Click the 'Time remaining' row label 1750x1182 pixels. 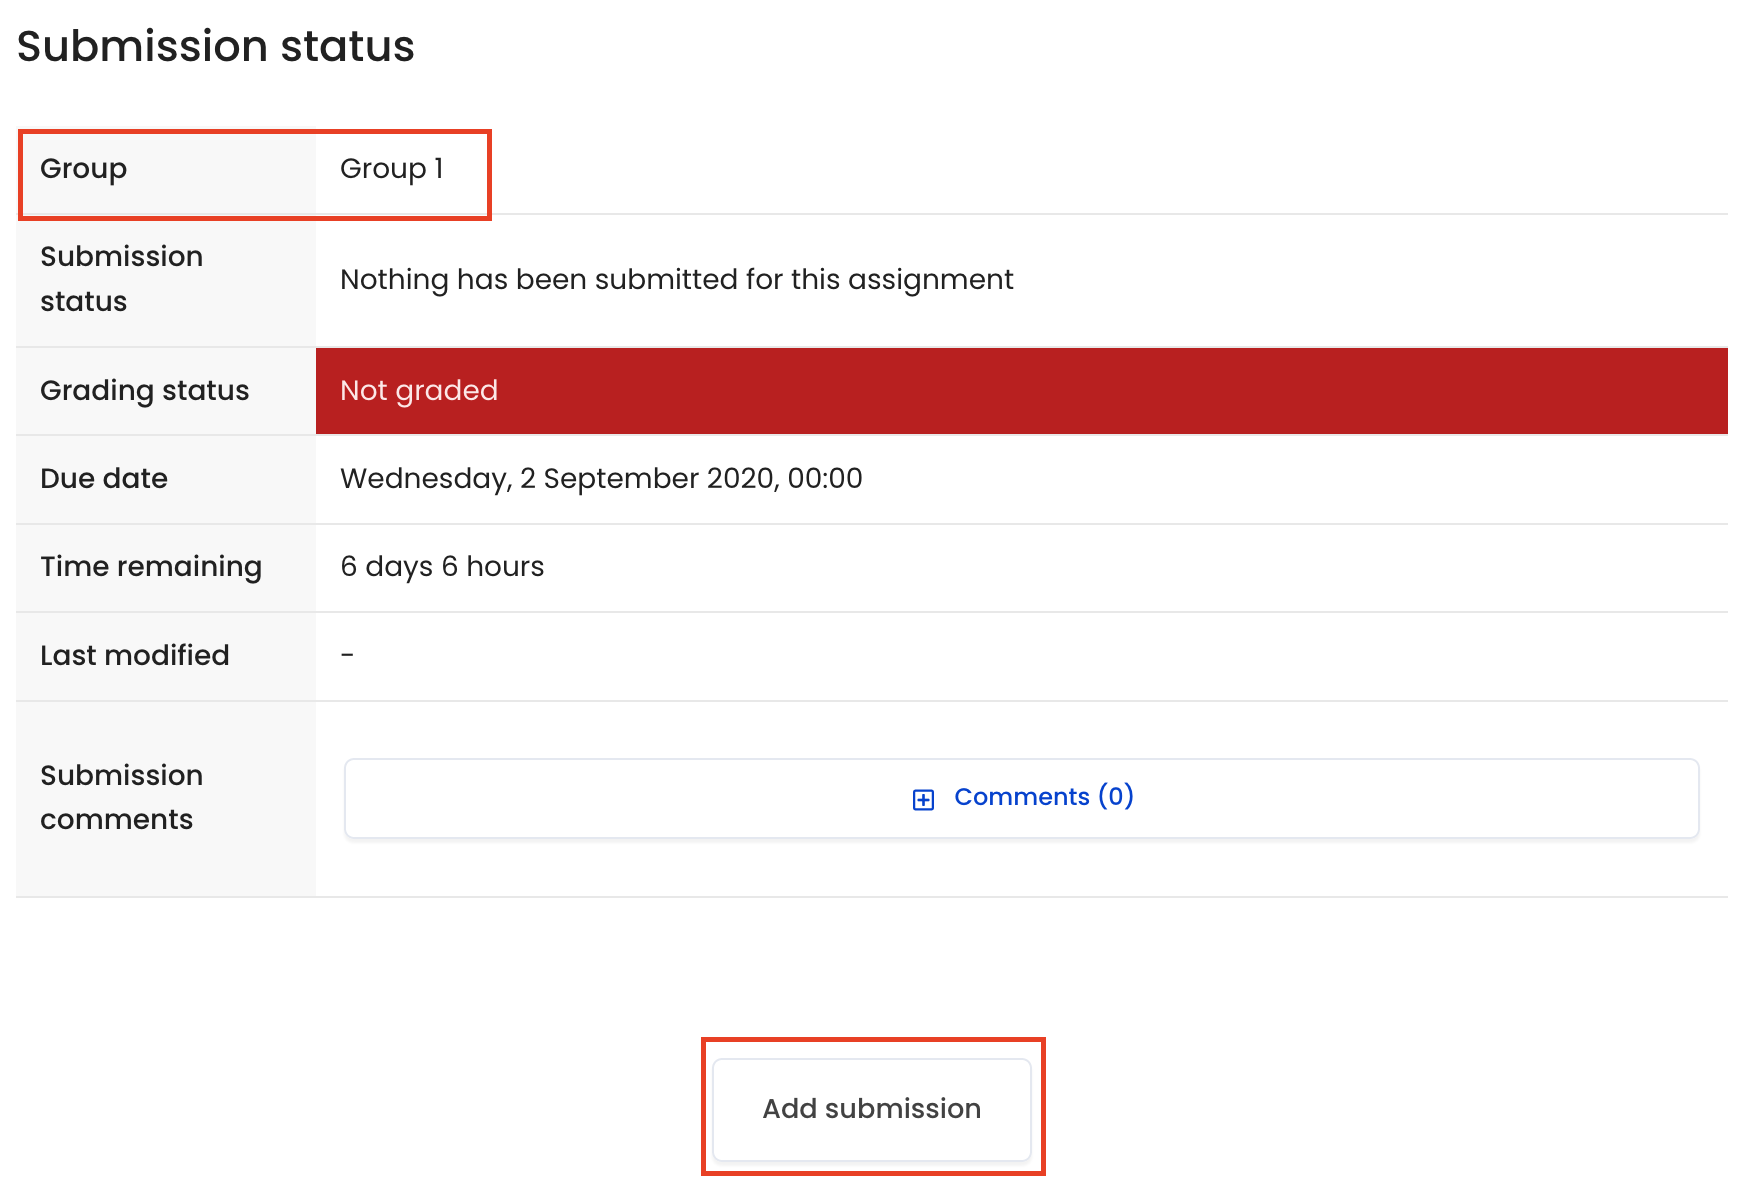(x=151, y=566)
